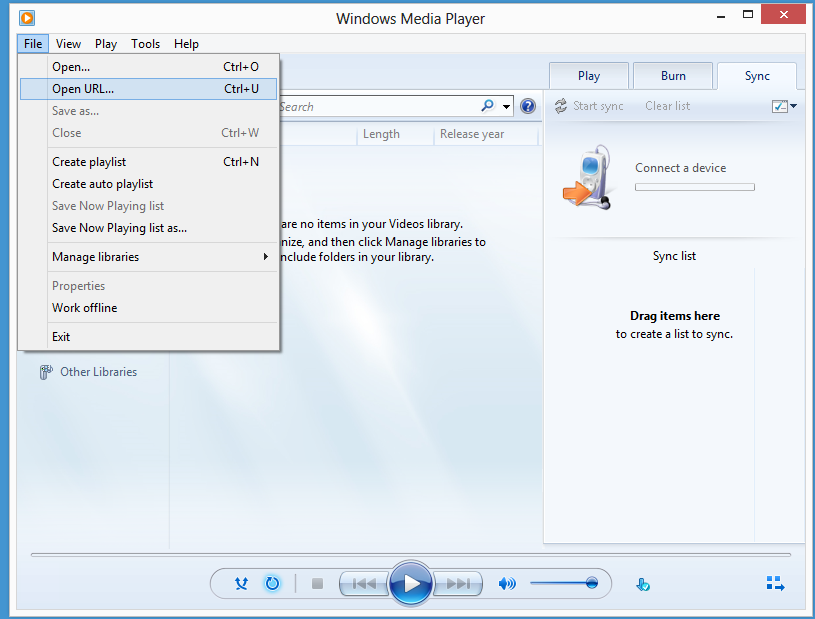Mute the speaker volume icon
This screenshot has height=619, width=815.
click(508, 583)
